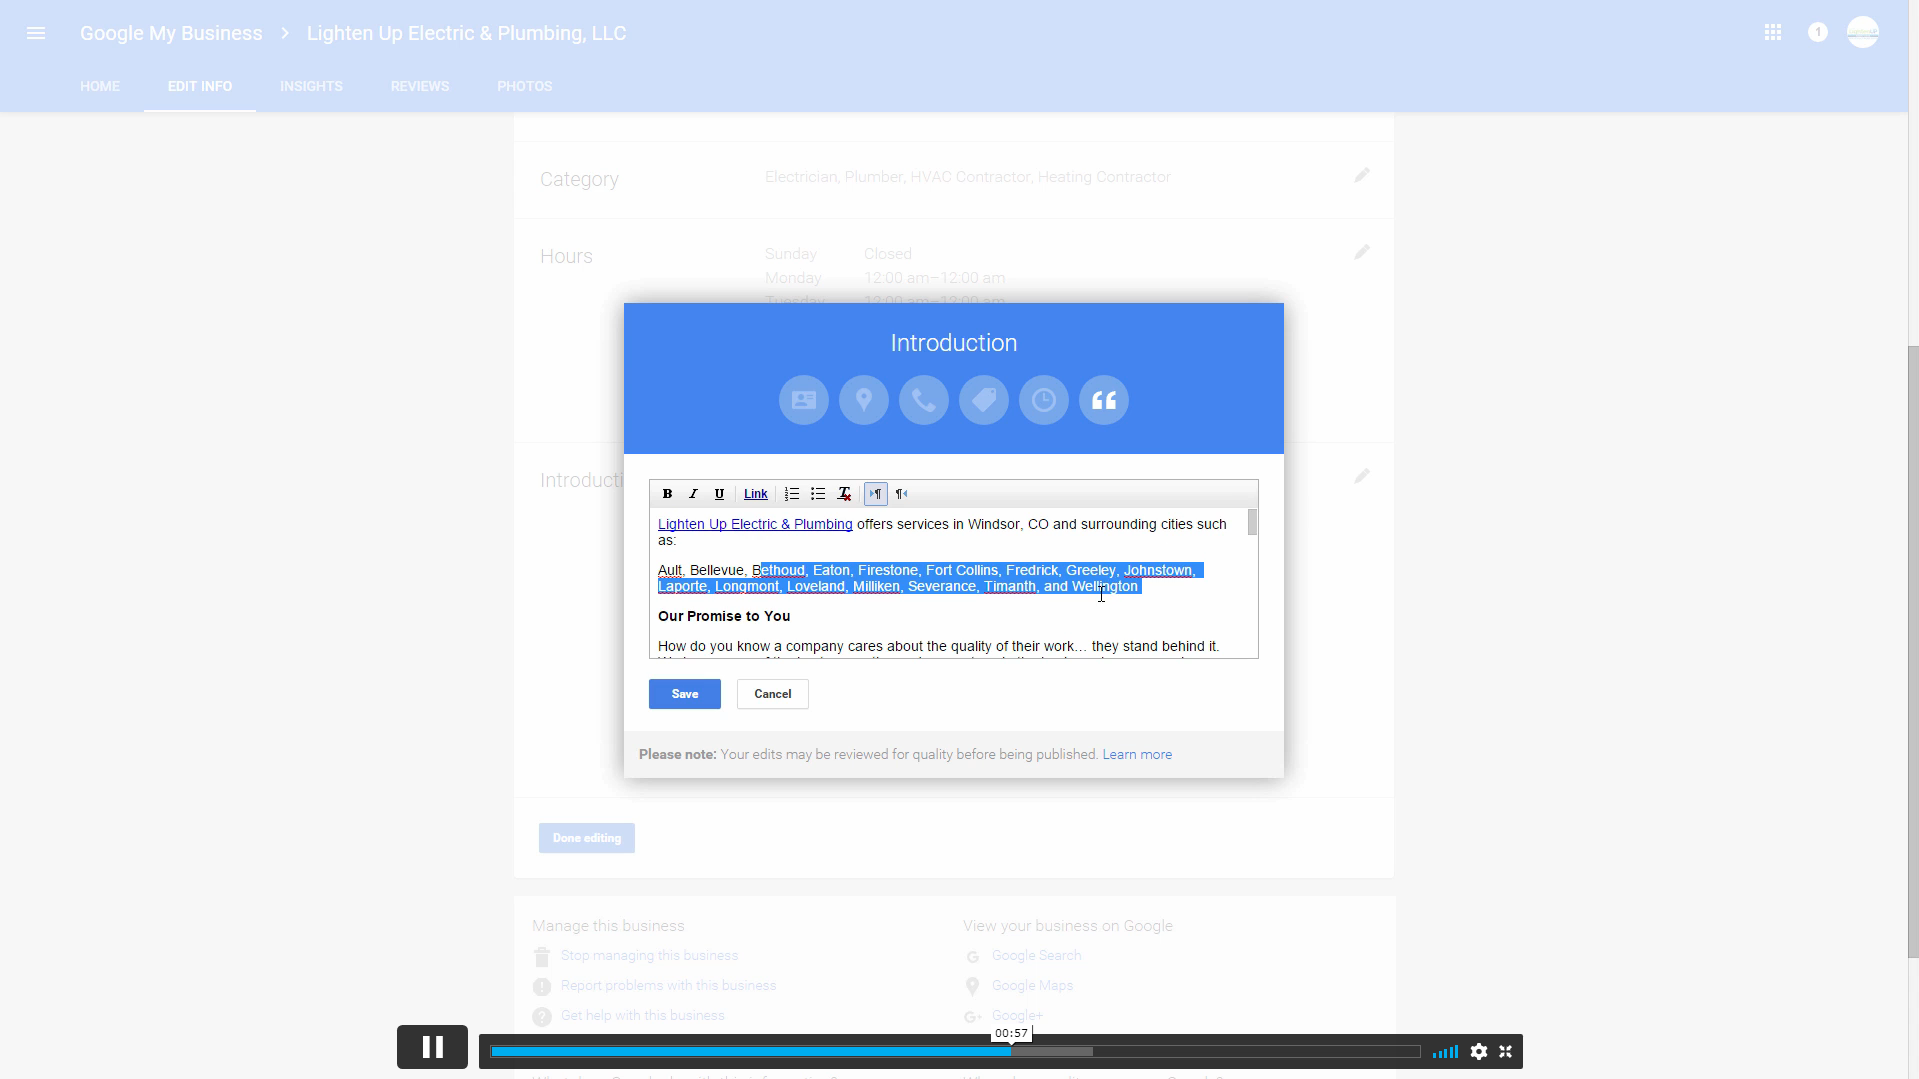
Task: Open Google Search business view
Action: [x=1036, y=956]
